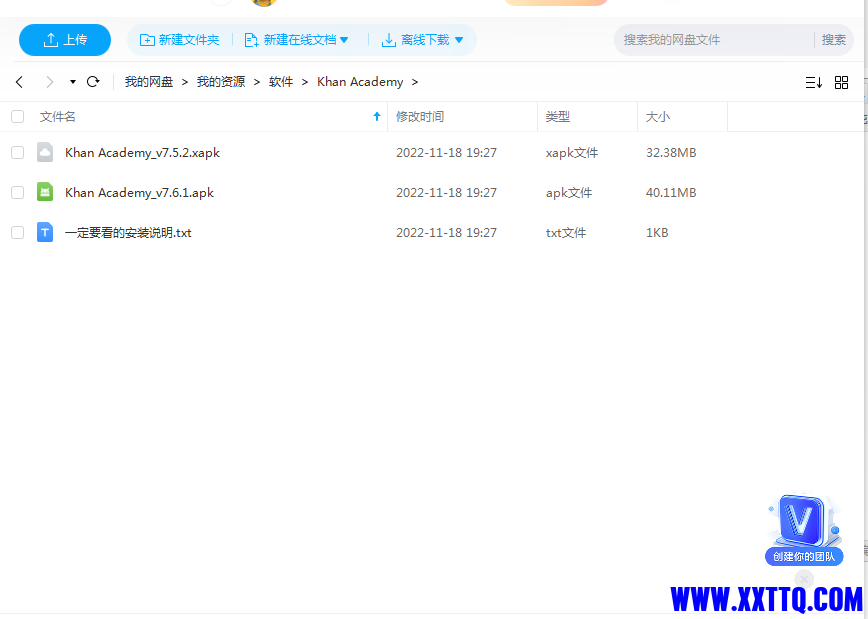
Task: Navigate to 软件 folder in breadcrumb
Action: pos(281,82)
